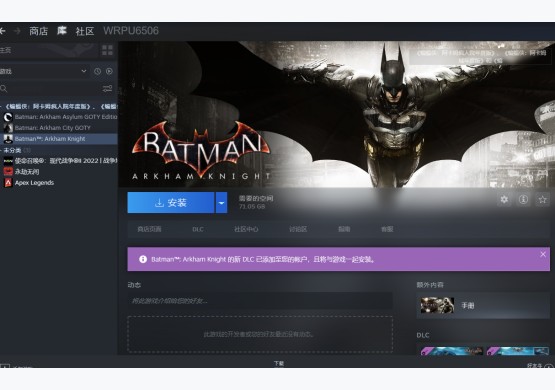Viewport: 555px width, 390px height.
Task: Select Batman™: Arkham Knight in list
Action: (58, 139)
